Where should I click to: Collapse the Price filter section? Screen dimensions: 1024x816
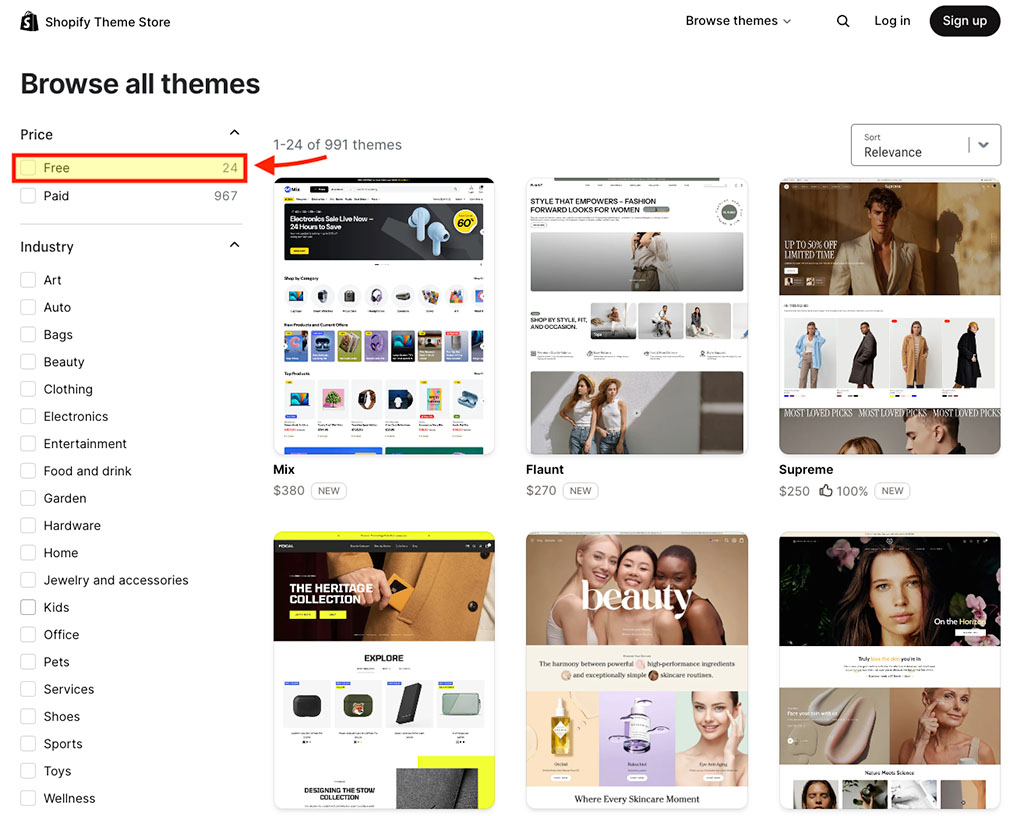click(x=234, y=131)
